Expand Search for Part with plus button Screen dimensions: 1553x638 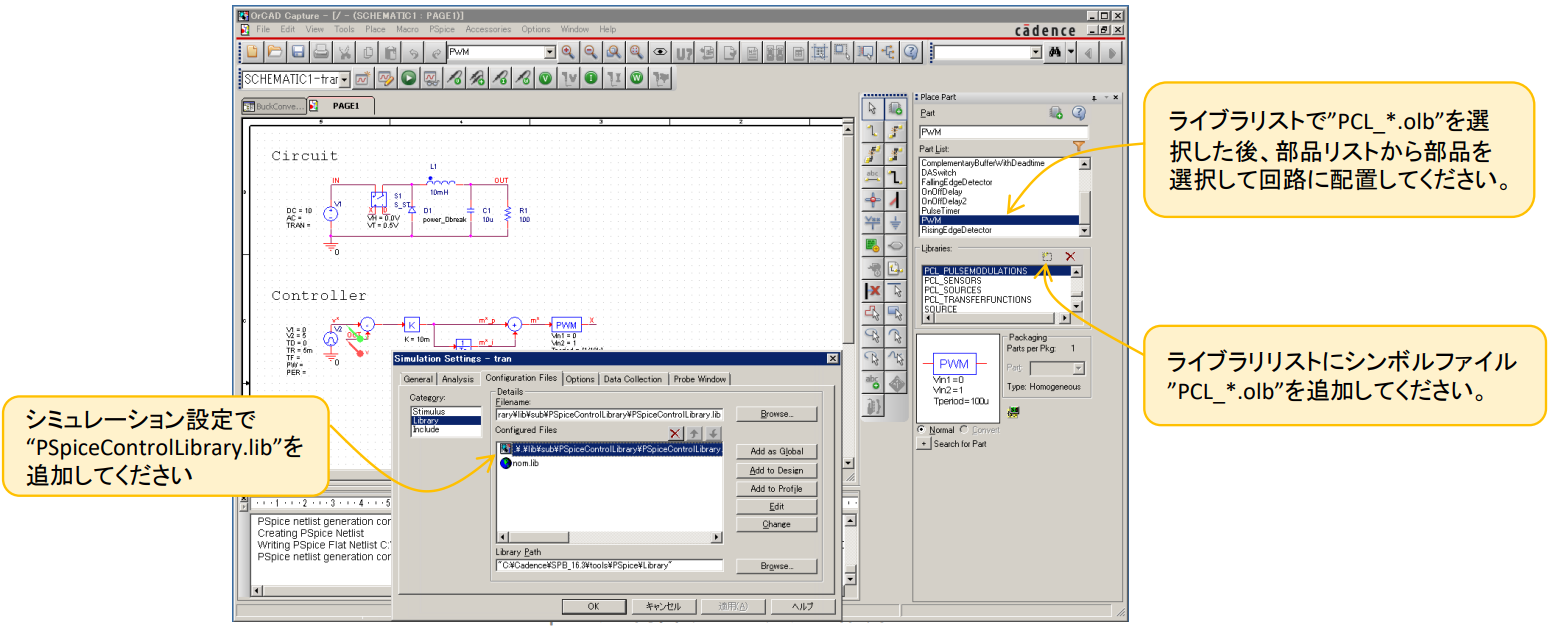pos(922,443)
